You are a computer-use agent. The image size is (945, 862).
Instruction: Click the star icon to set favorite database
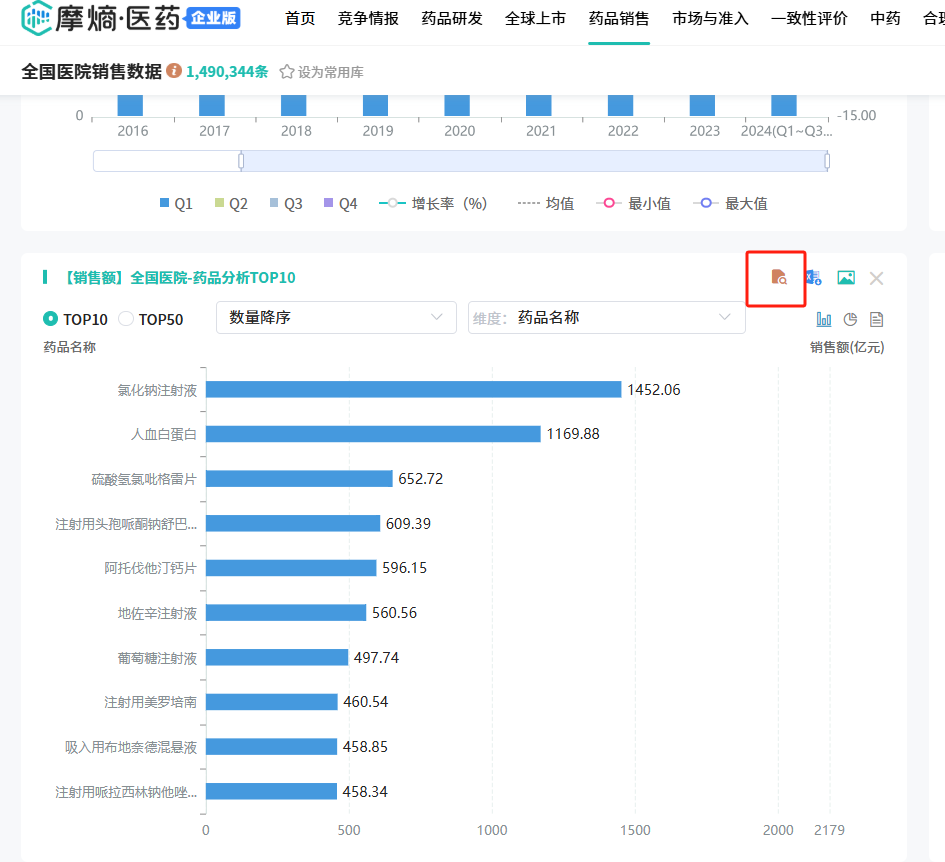(x=287, y=72)
